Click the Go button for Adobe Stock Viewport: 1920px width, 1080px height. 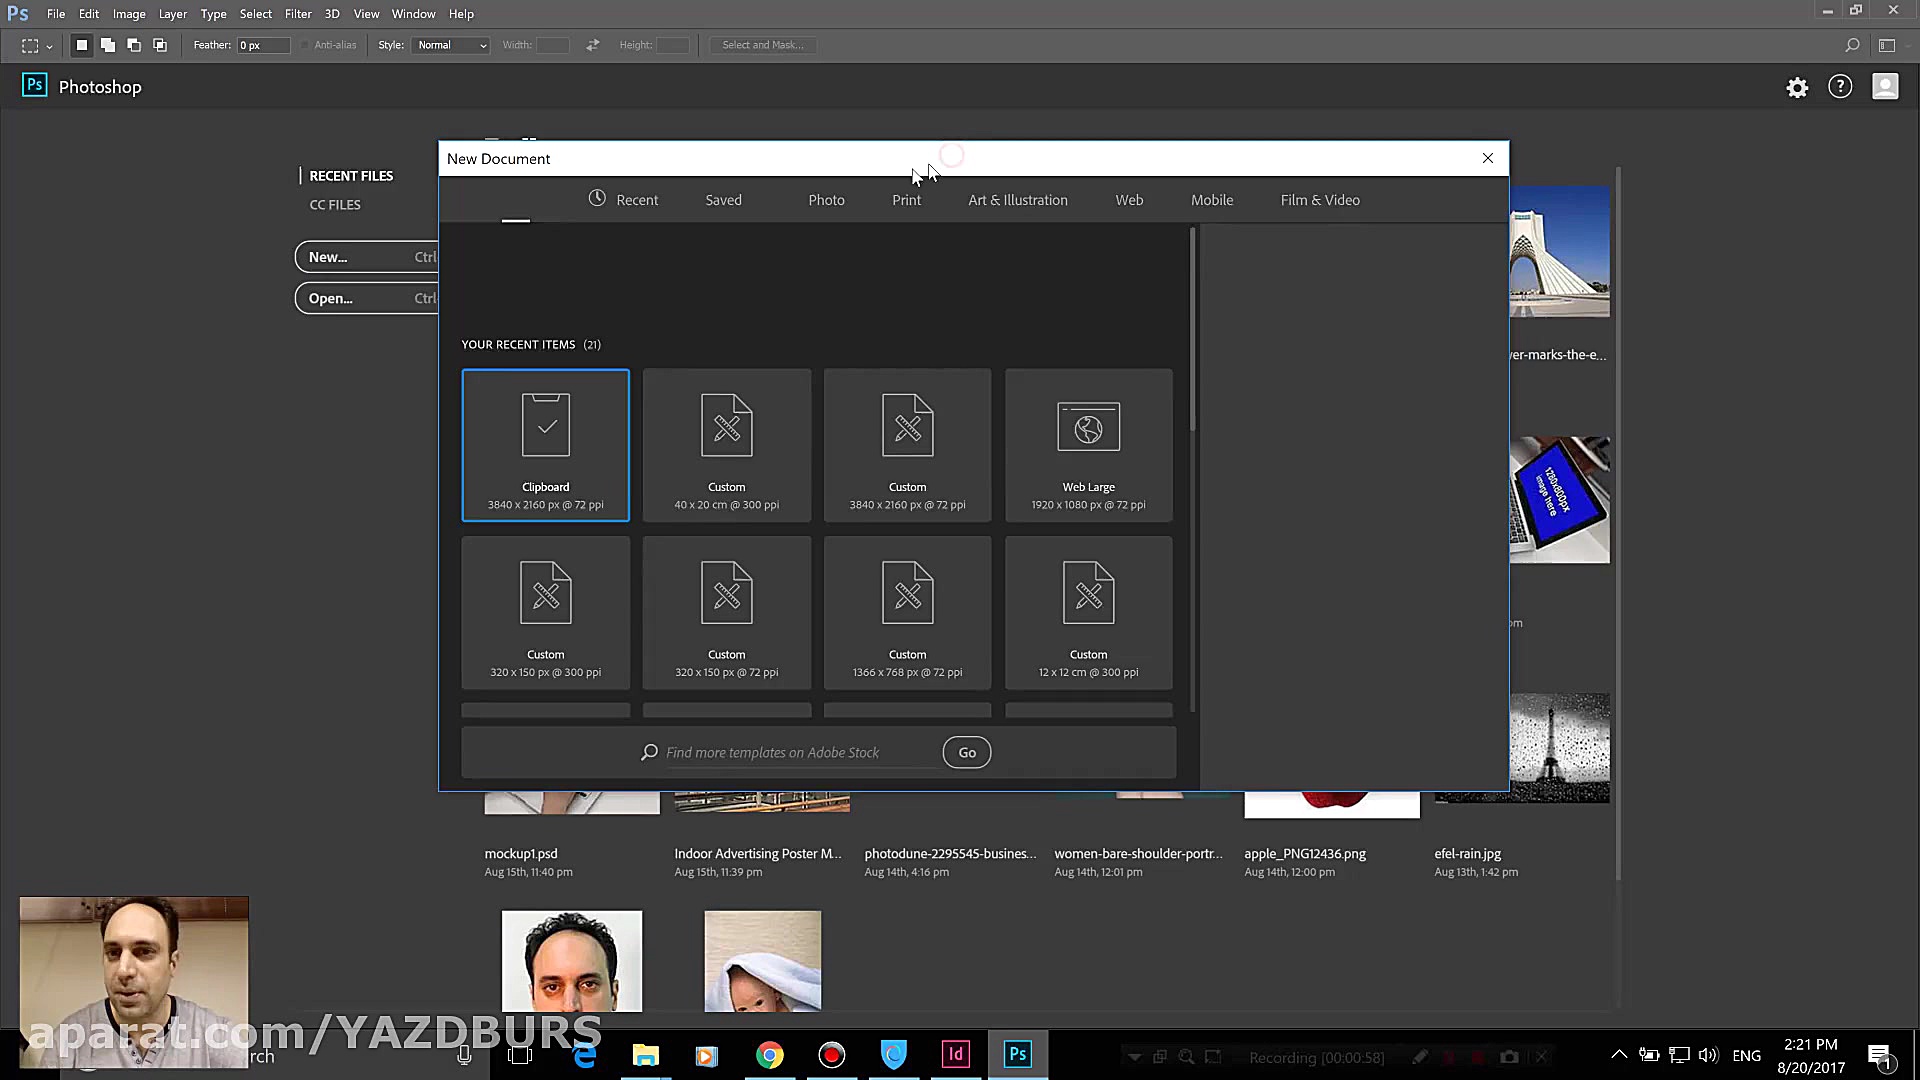coord(966,752)
